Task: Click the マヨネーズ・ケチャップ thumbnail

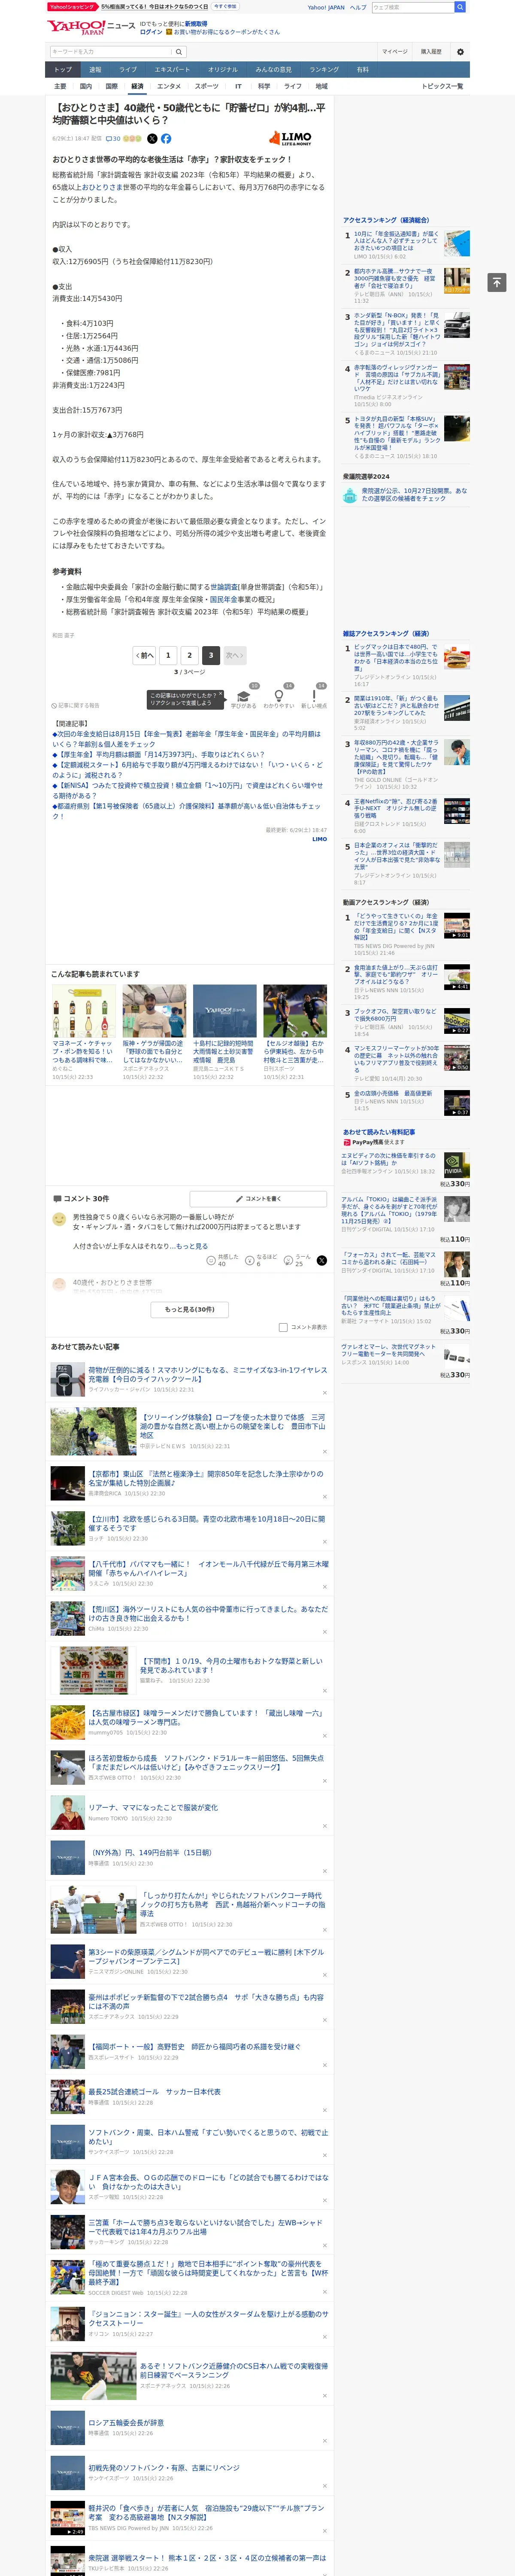Action: (x=84, y=1011)
